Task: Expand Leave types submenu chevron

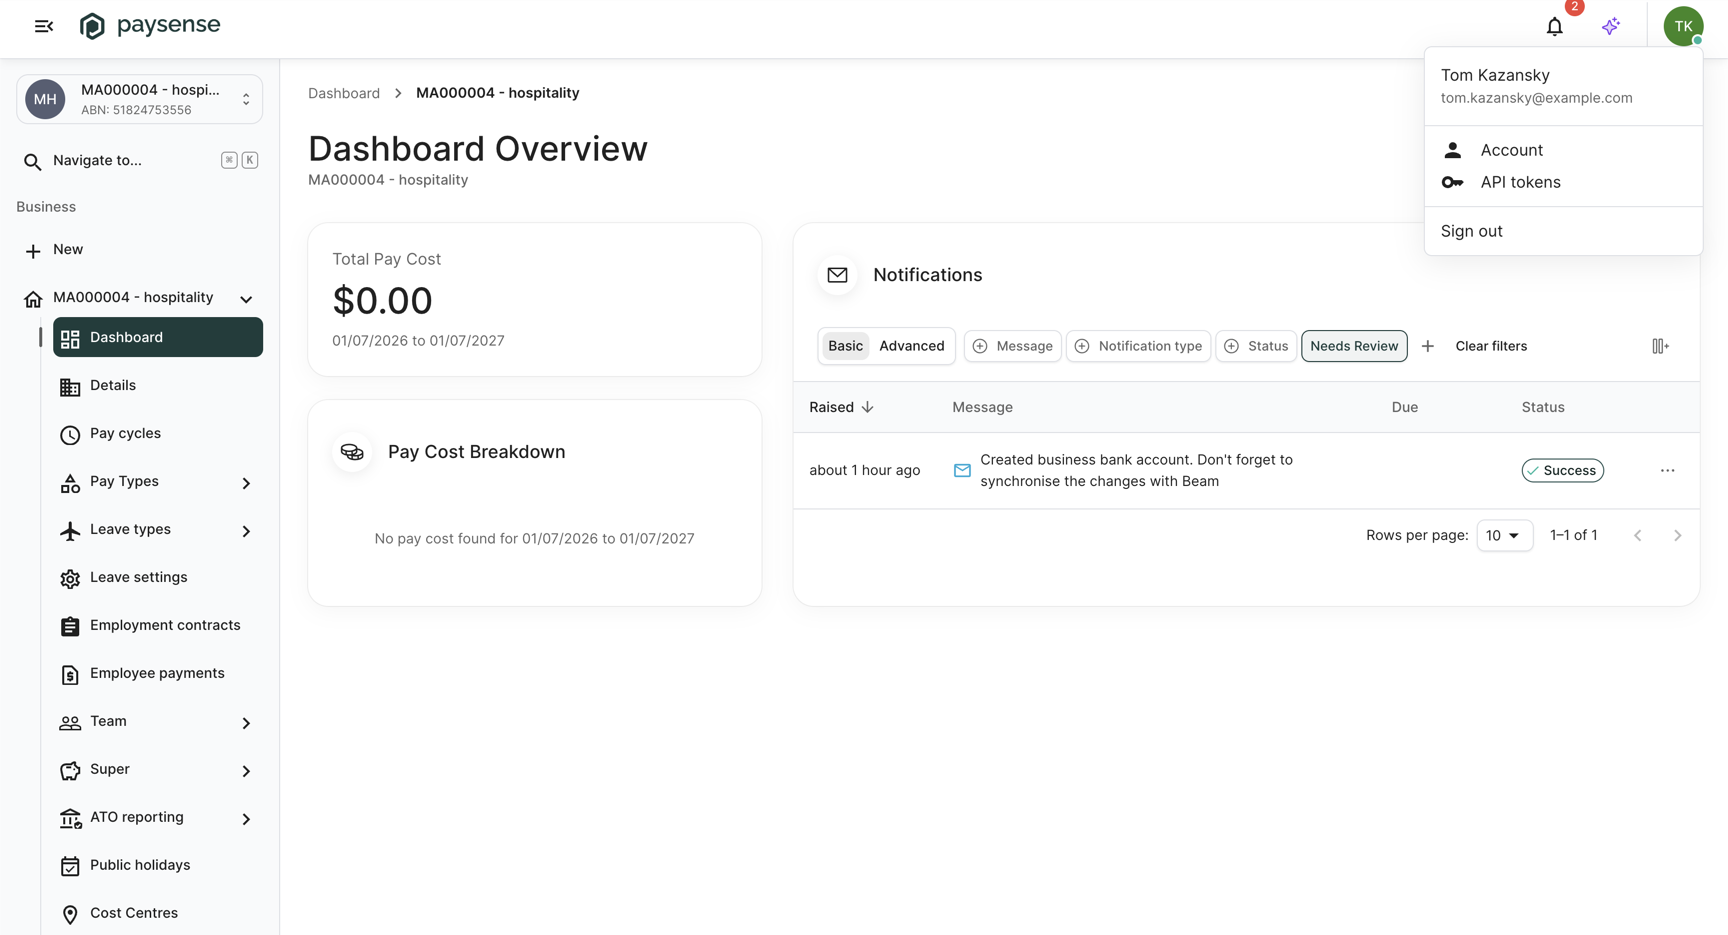Action: point(246,531)
